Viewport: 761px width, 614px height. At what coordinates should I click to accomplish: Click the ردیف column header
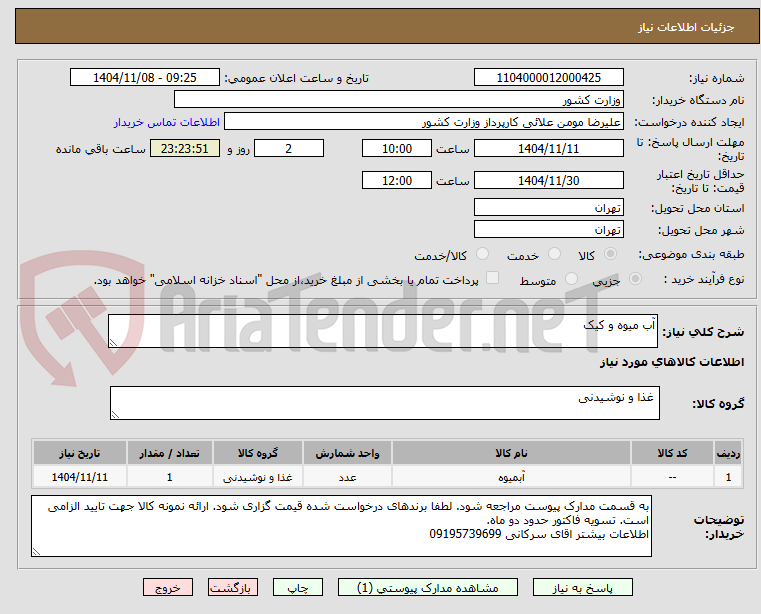coord(728,453)
